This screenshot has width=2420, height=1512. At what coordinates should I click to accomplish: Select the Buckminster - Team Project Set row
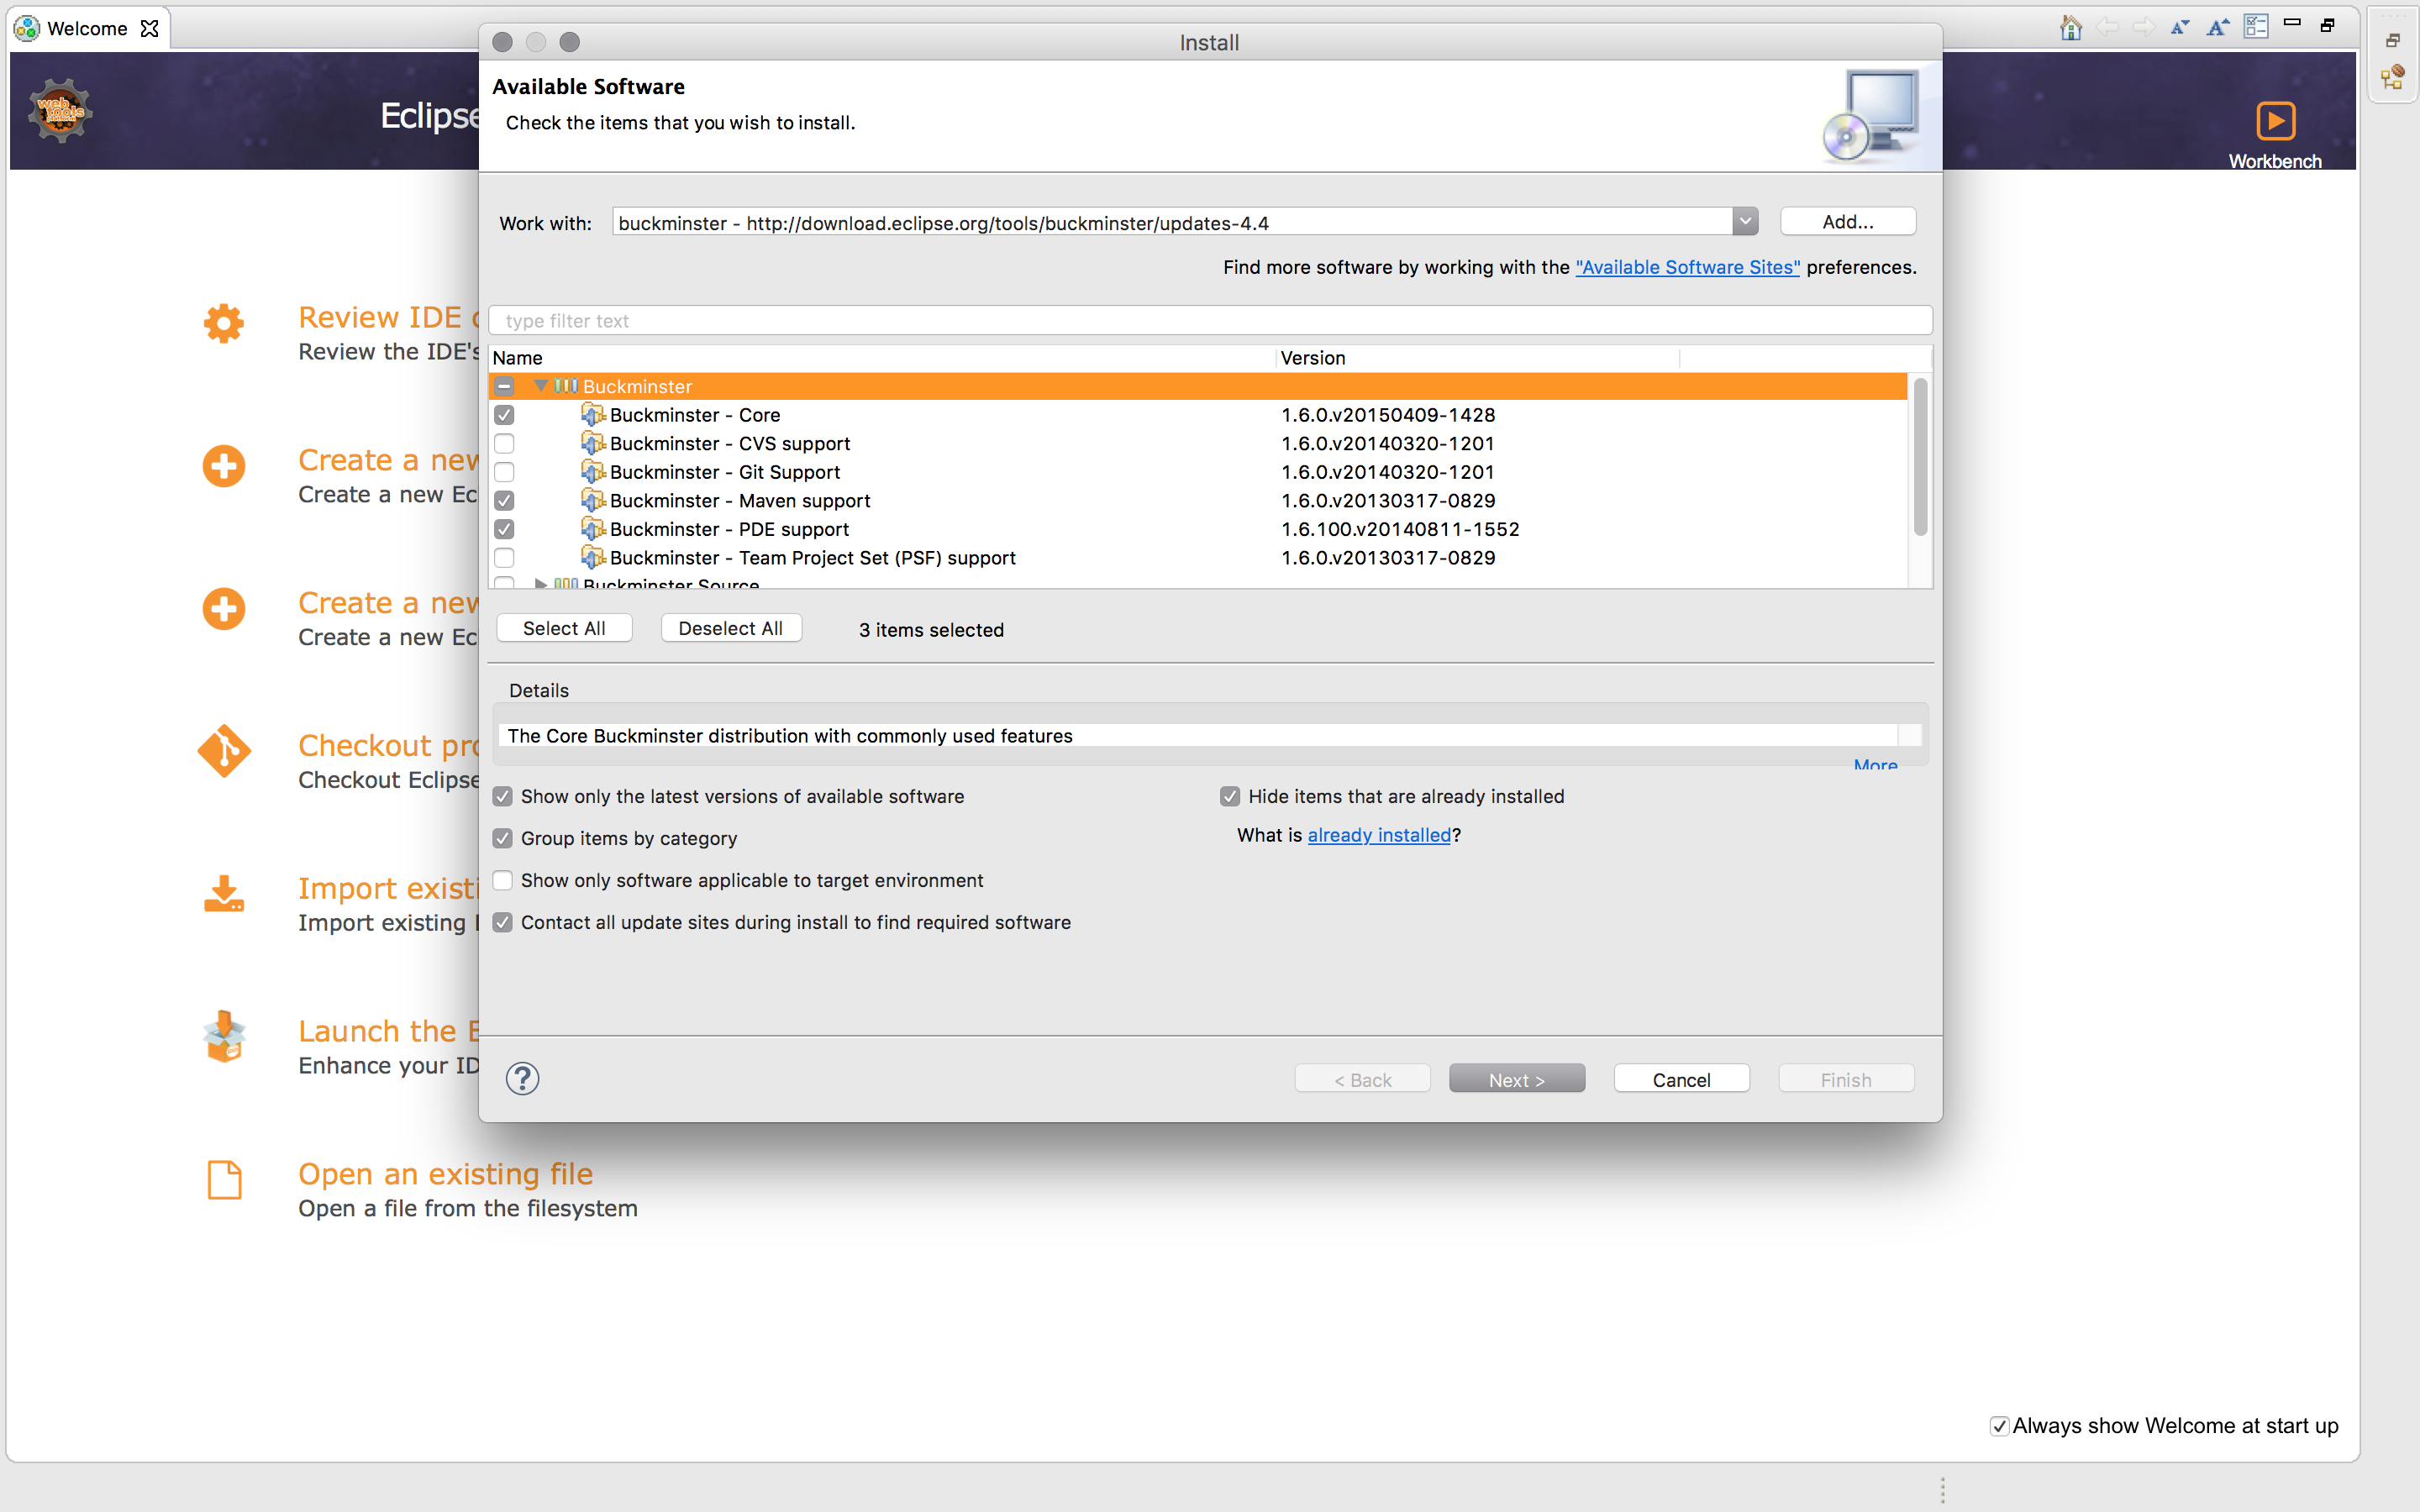1198,557
